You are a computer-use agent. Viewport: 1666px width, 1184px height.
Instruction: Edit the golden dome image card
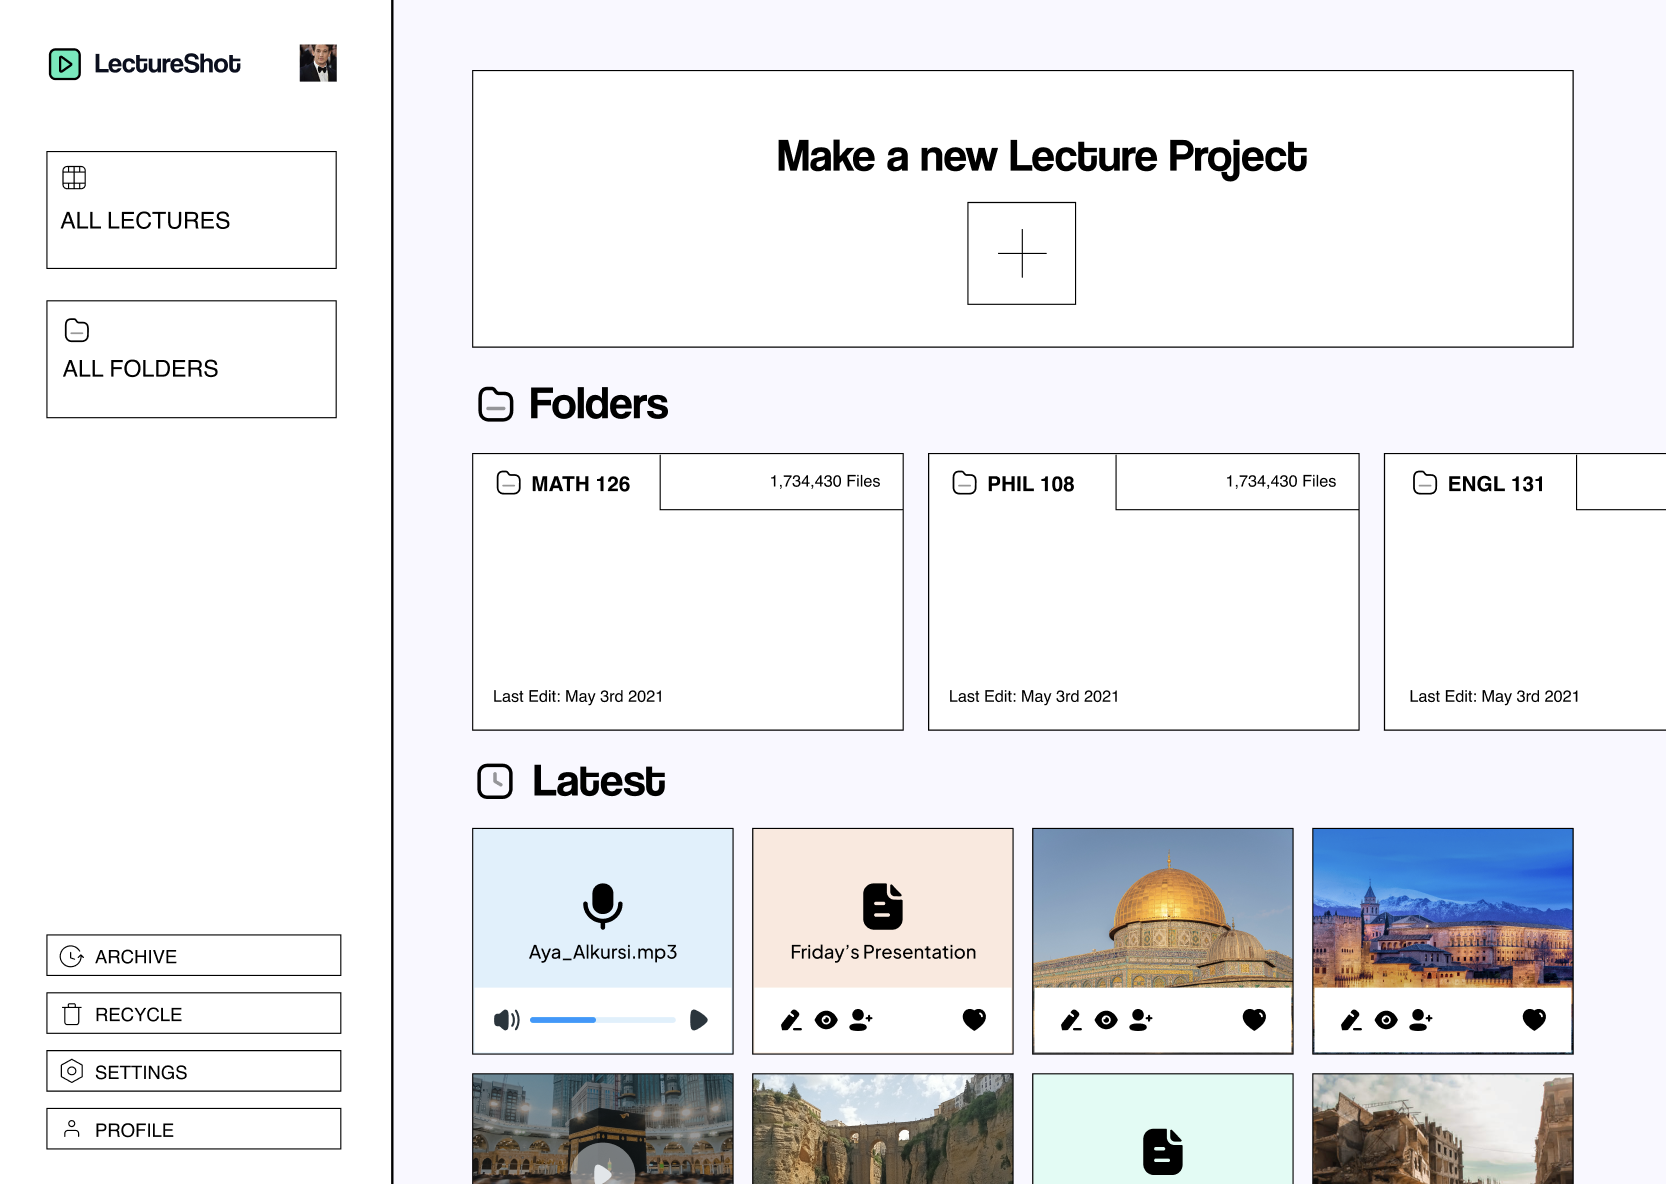coord(1071,1020)
